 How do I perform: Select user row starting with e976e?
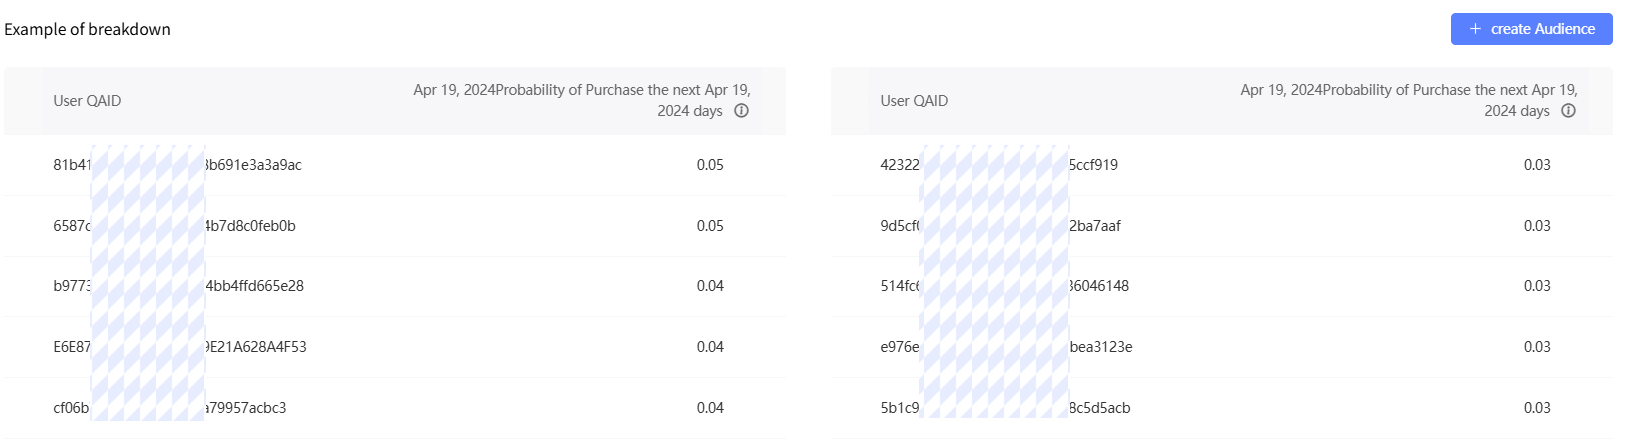[x=1221, y=347]
